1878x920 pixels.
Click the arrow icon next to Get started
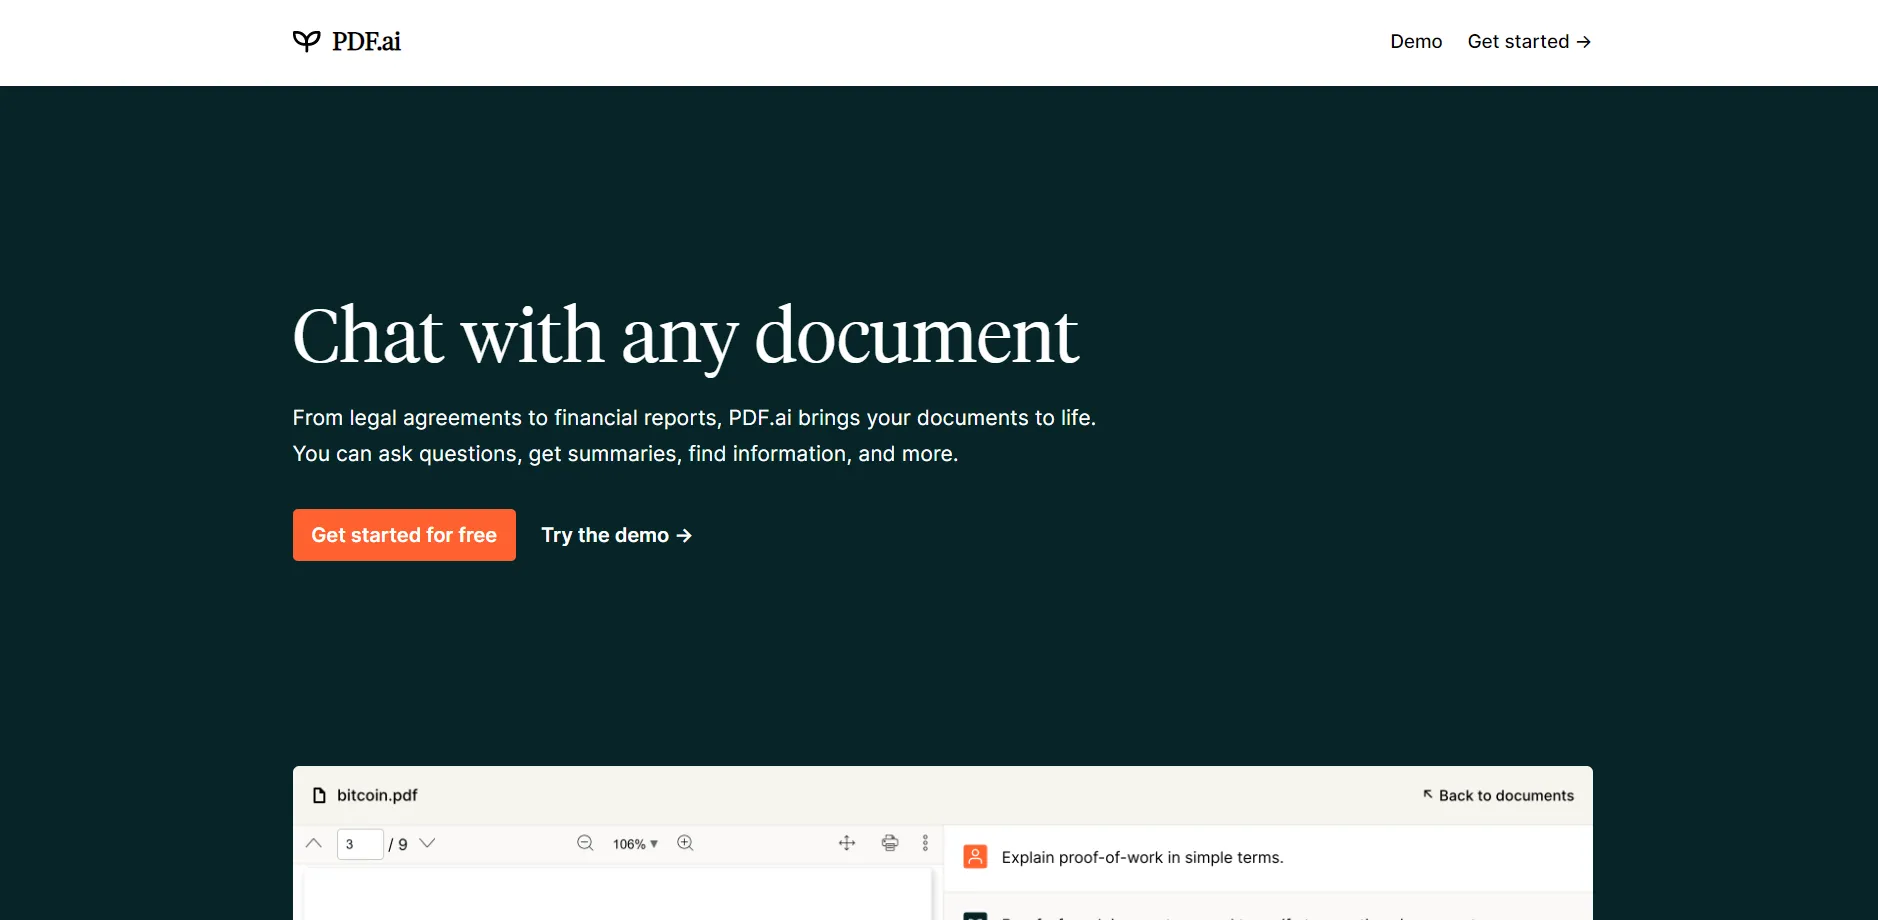point(1584,41)
